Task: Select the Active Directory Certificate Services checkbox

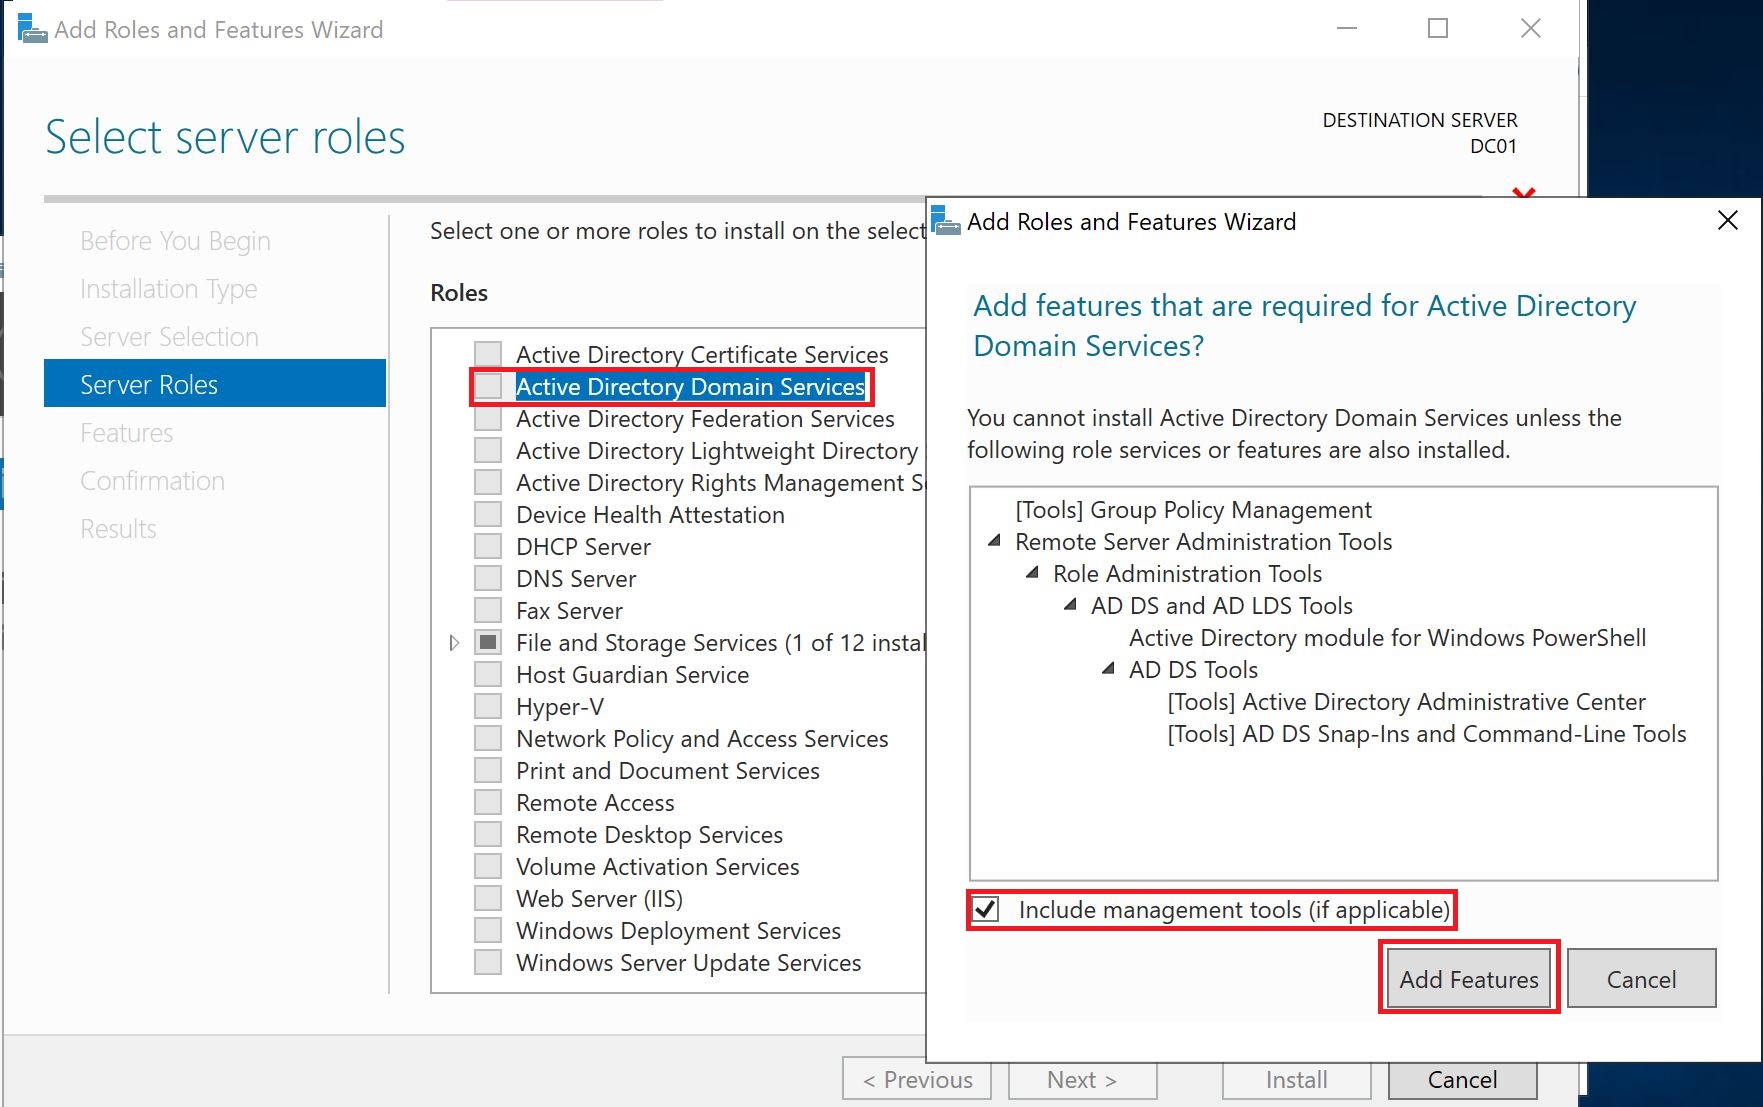Action: click(x=487, y=353)
